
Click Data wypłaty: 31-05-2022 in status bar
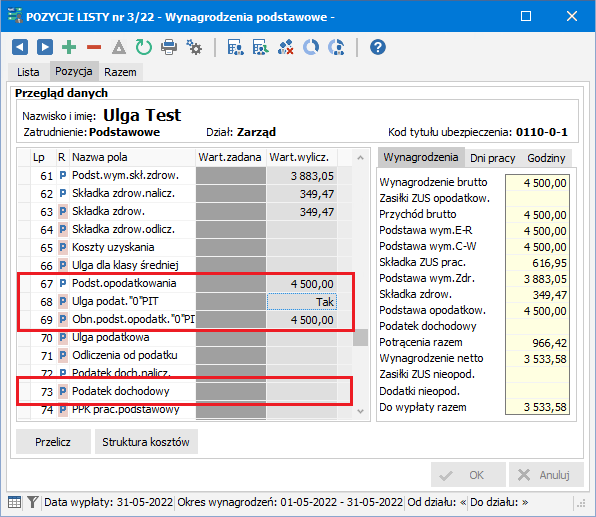[x=108, y=502]
